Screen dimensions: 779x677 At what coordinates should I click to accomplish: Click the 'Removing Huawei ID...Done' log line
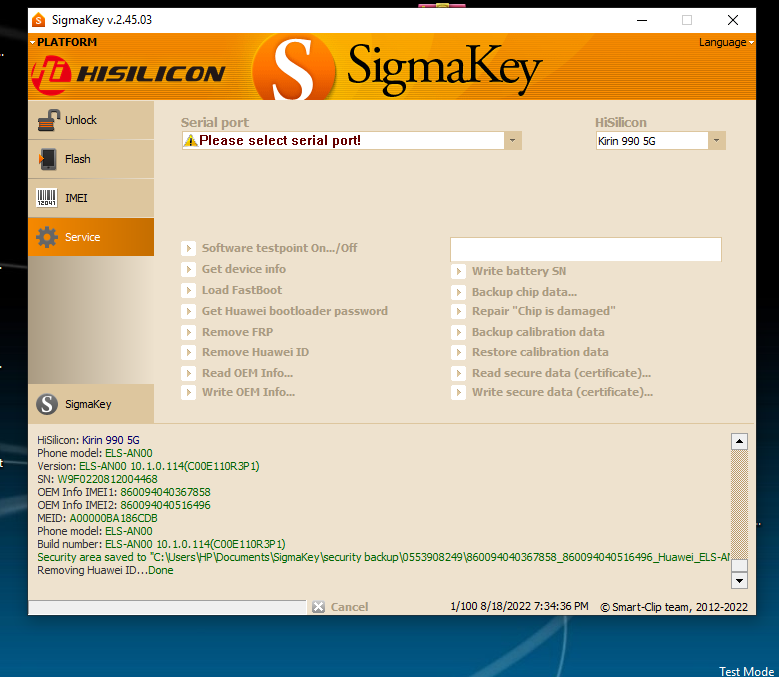(x=105, y=570)
